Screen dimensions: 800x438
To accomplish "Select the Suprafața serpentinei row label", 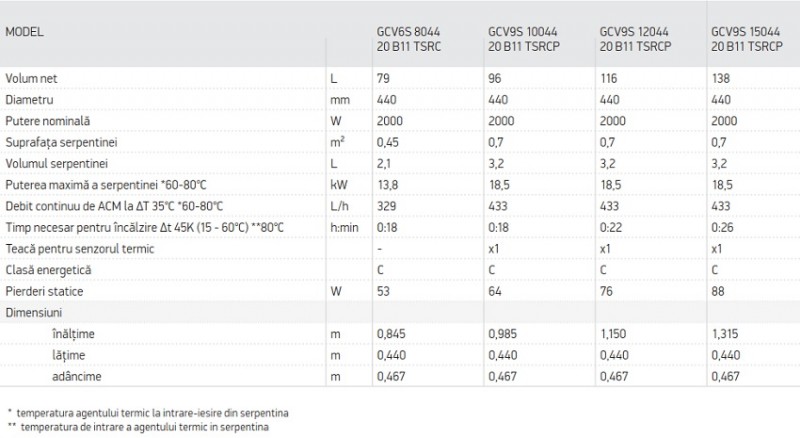I will tap(59, 142).
